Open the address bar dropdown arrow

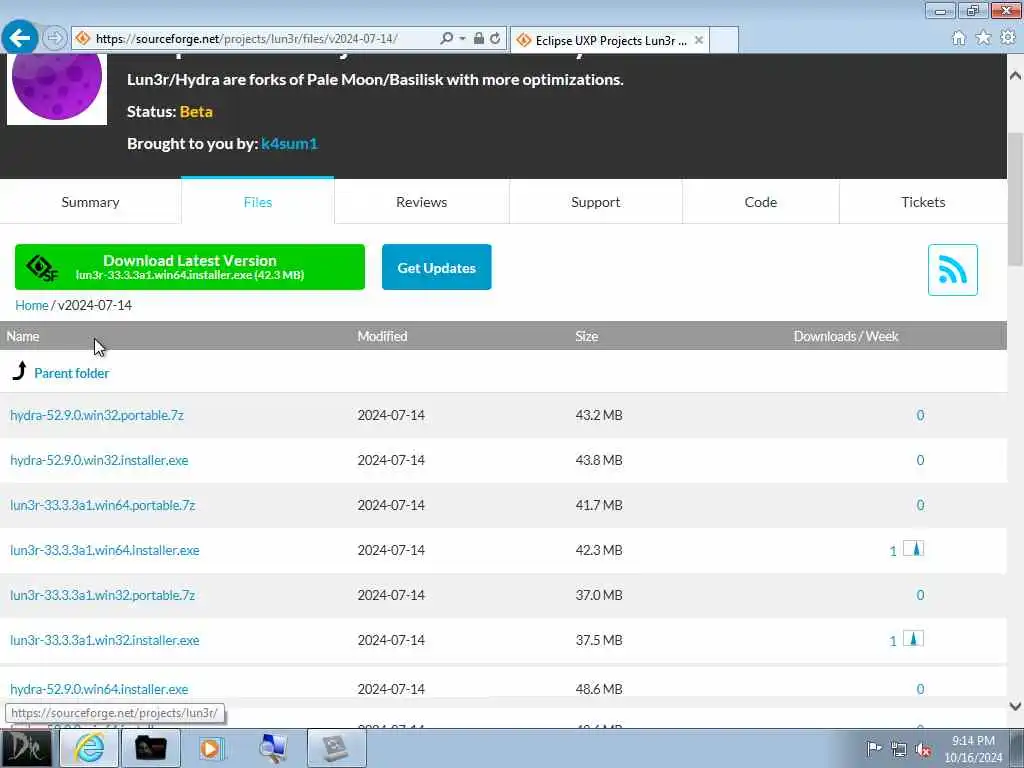coord(462,39)
